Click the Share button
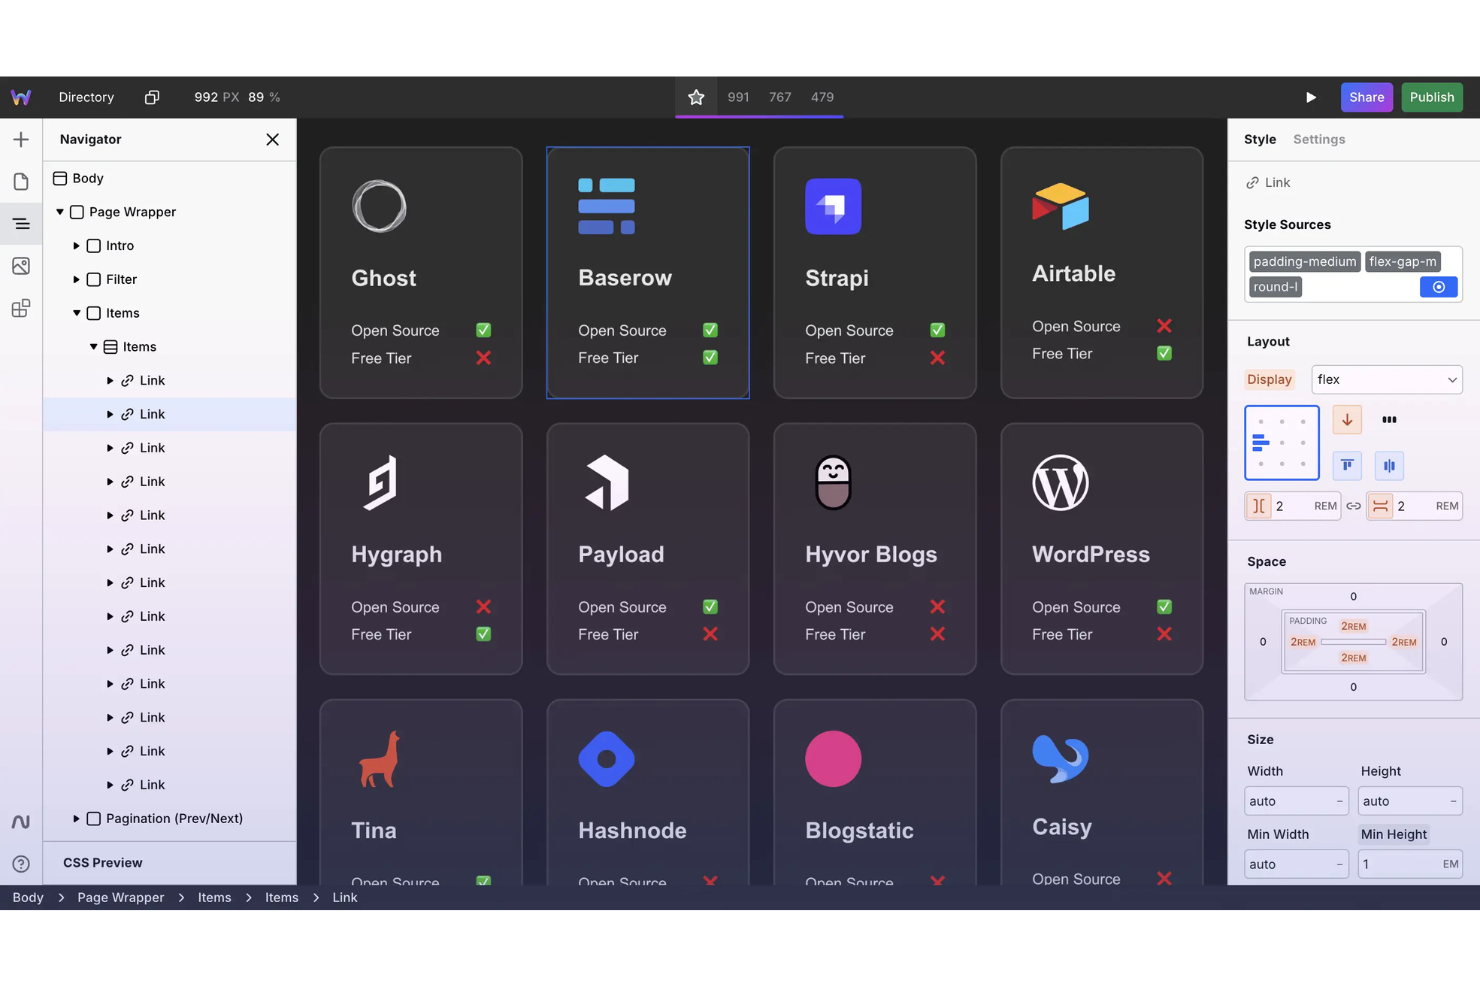 coord(1366,97)
